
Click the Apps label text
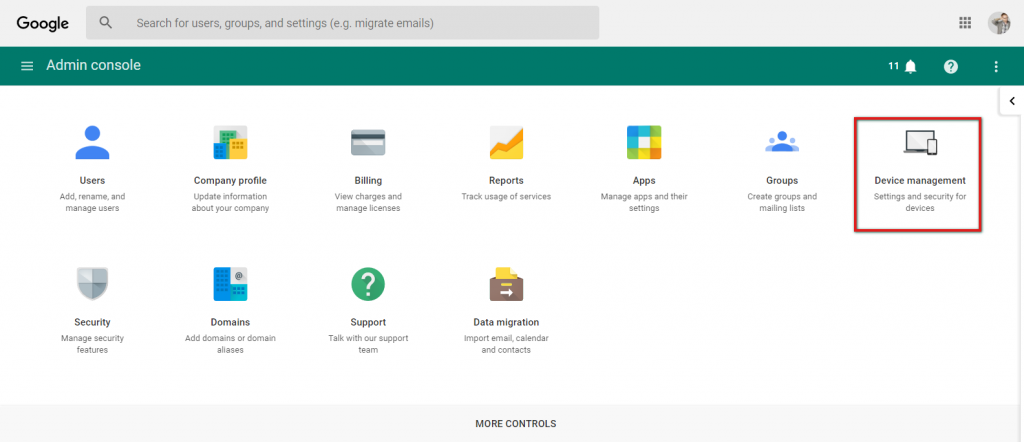click(644, 181)
